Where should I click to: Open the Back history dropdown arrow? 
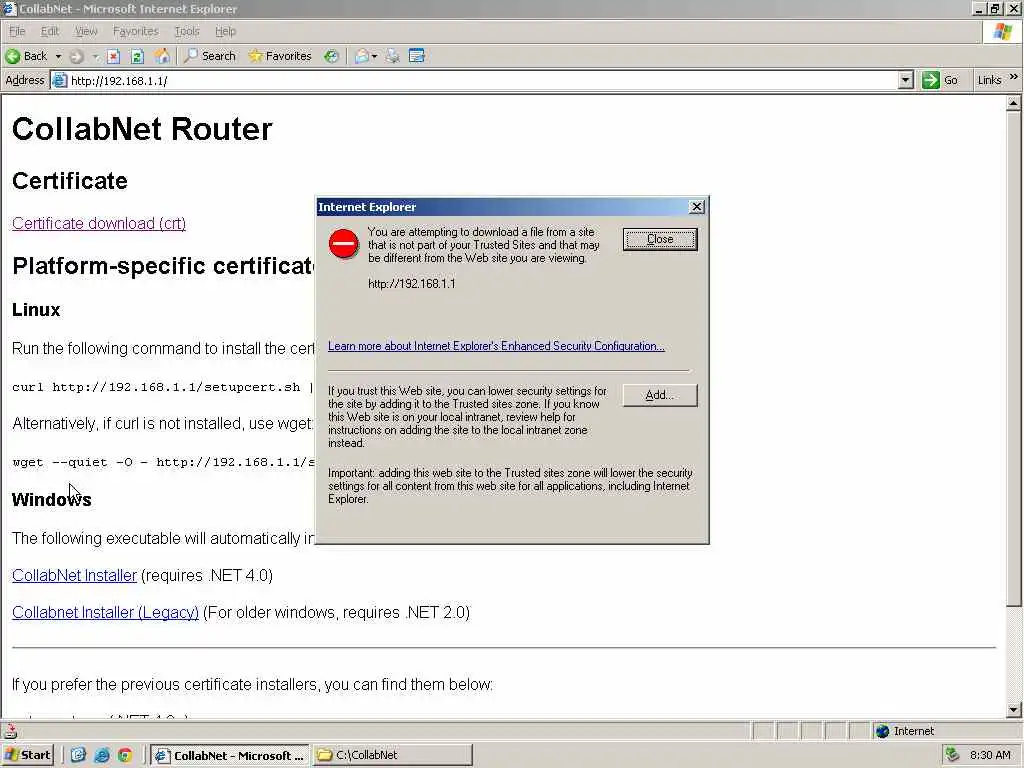coord(58,56)
